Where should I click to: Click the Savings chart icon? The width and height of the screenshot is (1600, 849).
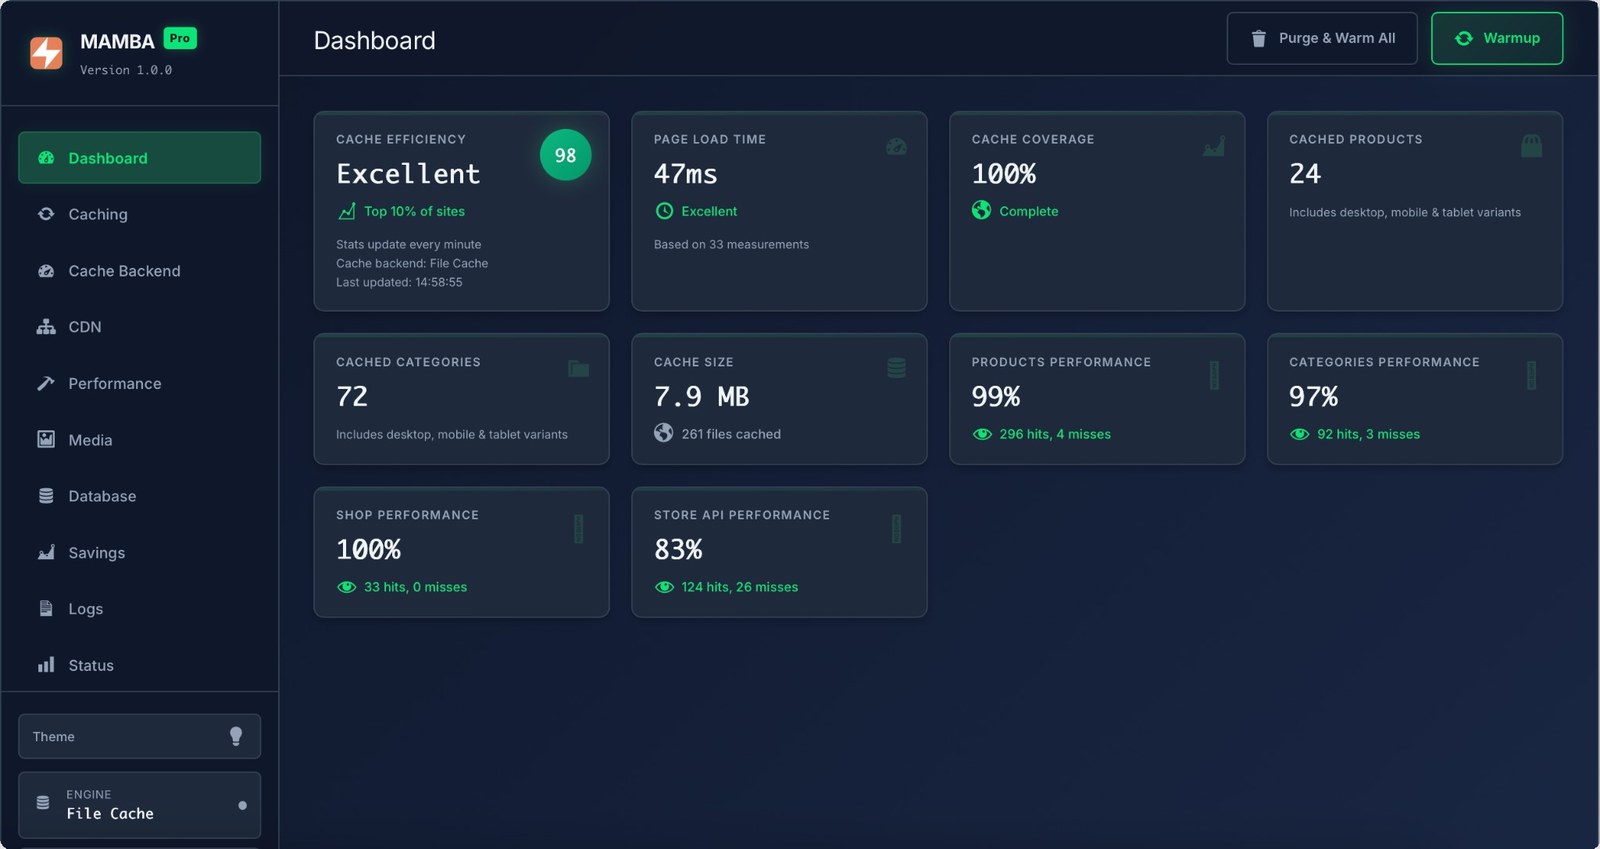coord(46,553)
